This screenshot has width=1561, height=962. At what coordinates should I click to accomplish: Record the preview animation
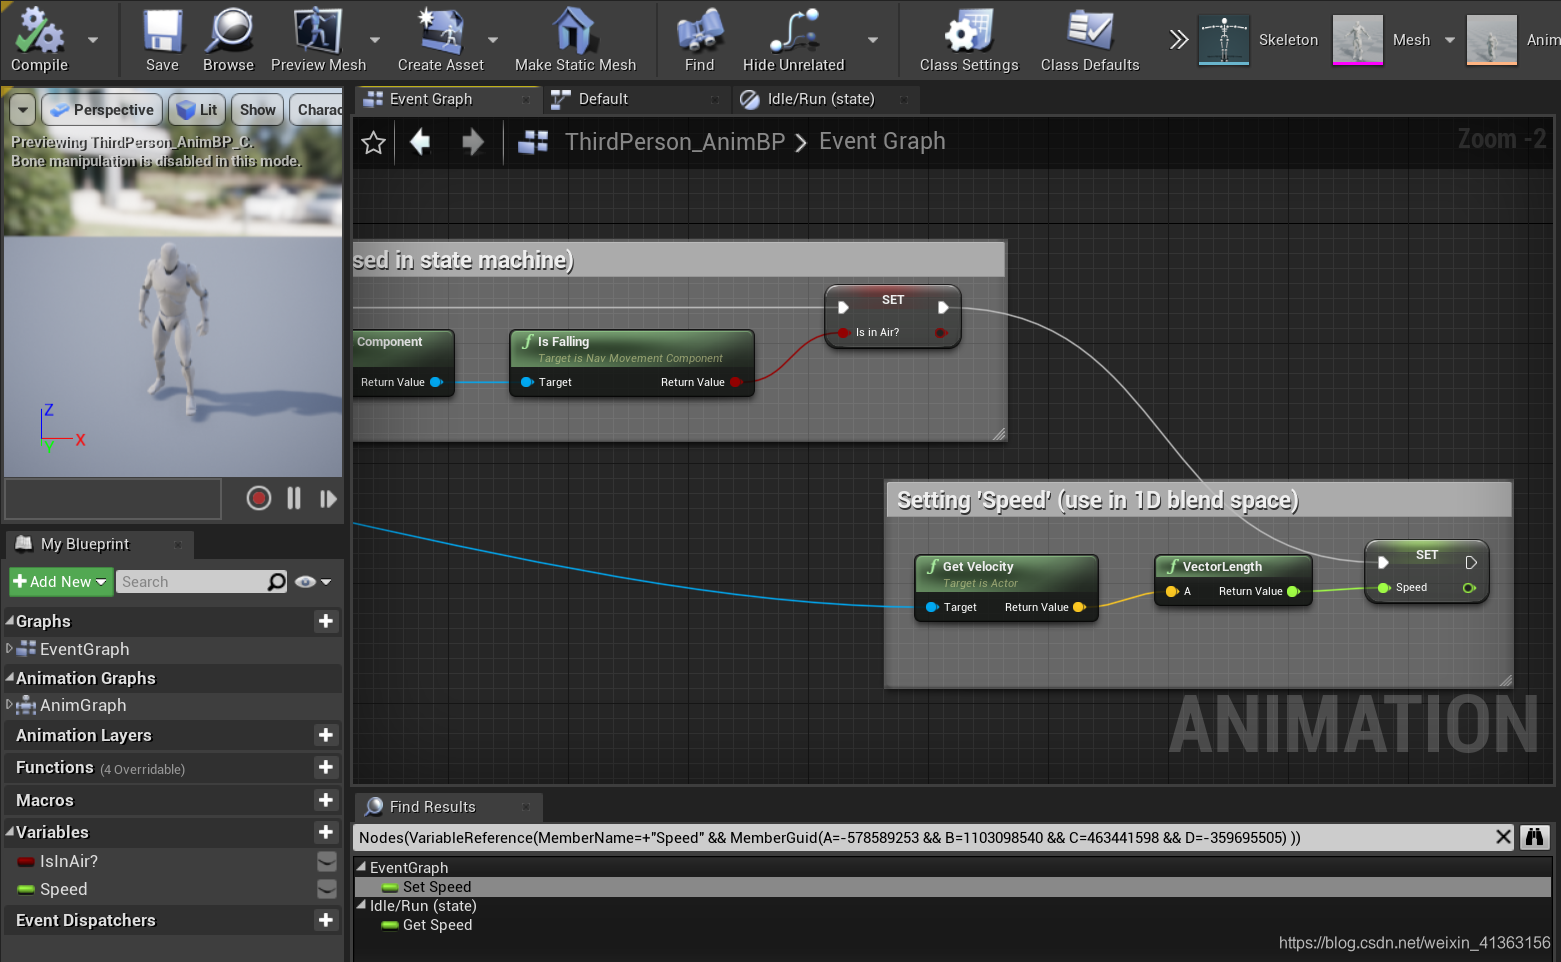click(x=259, y=498)
